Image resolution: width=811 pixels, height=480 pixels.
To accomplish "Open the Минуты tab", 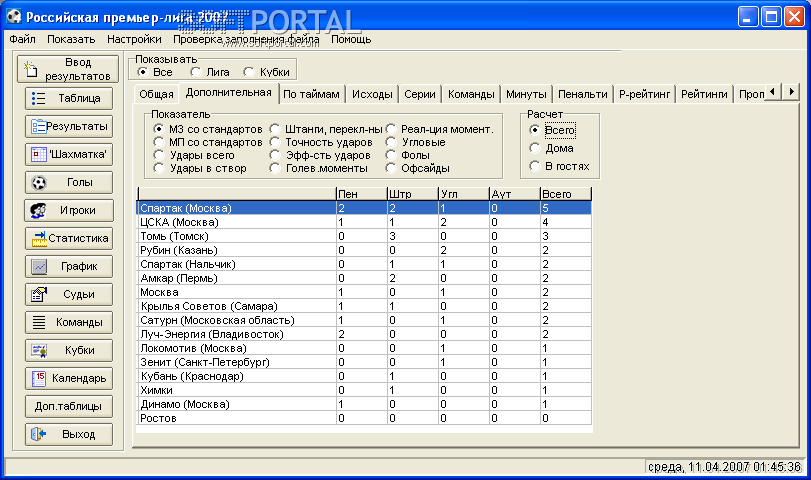I will point(526,94).
